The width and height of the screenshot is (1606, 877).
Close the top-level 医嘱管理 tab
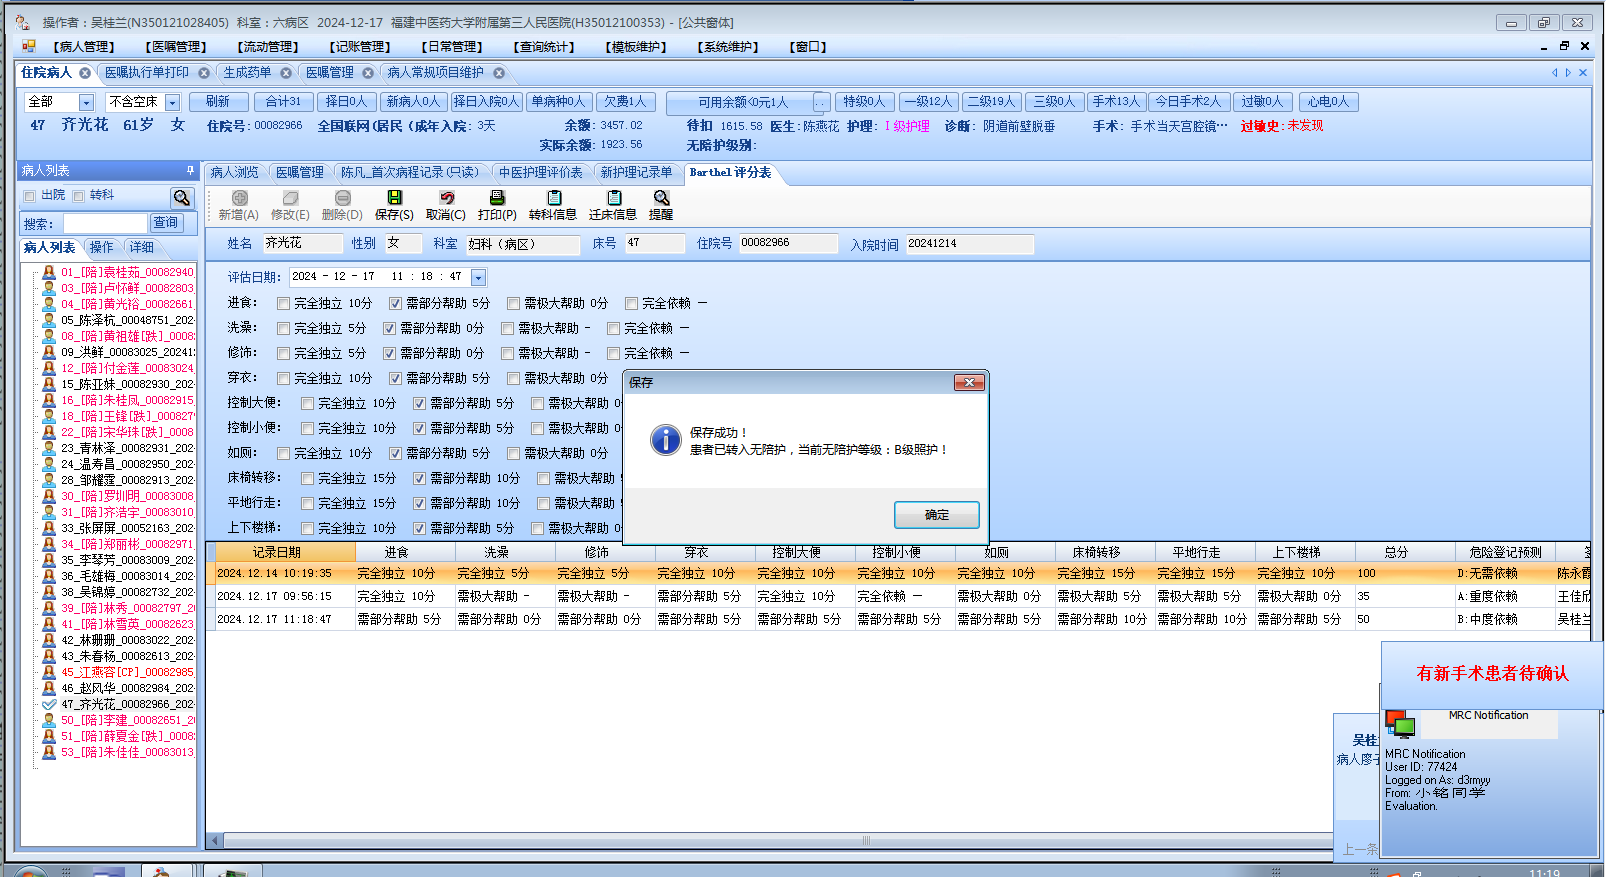[368, 73]
